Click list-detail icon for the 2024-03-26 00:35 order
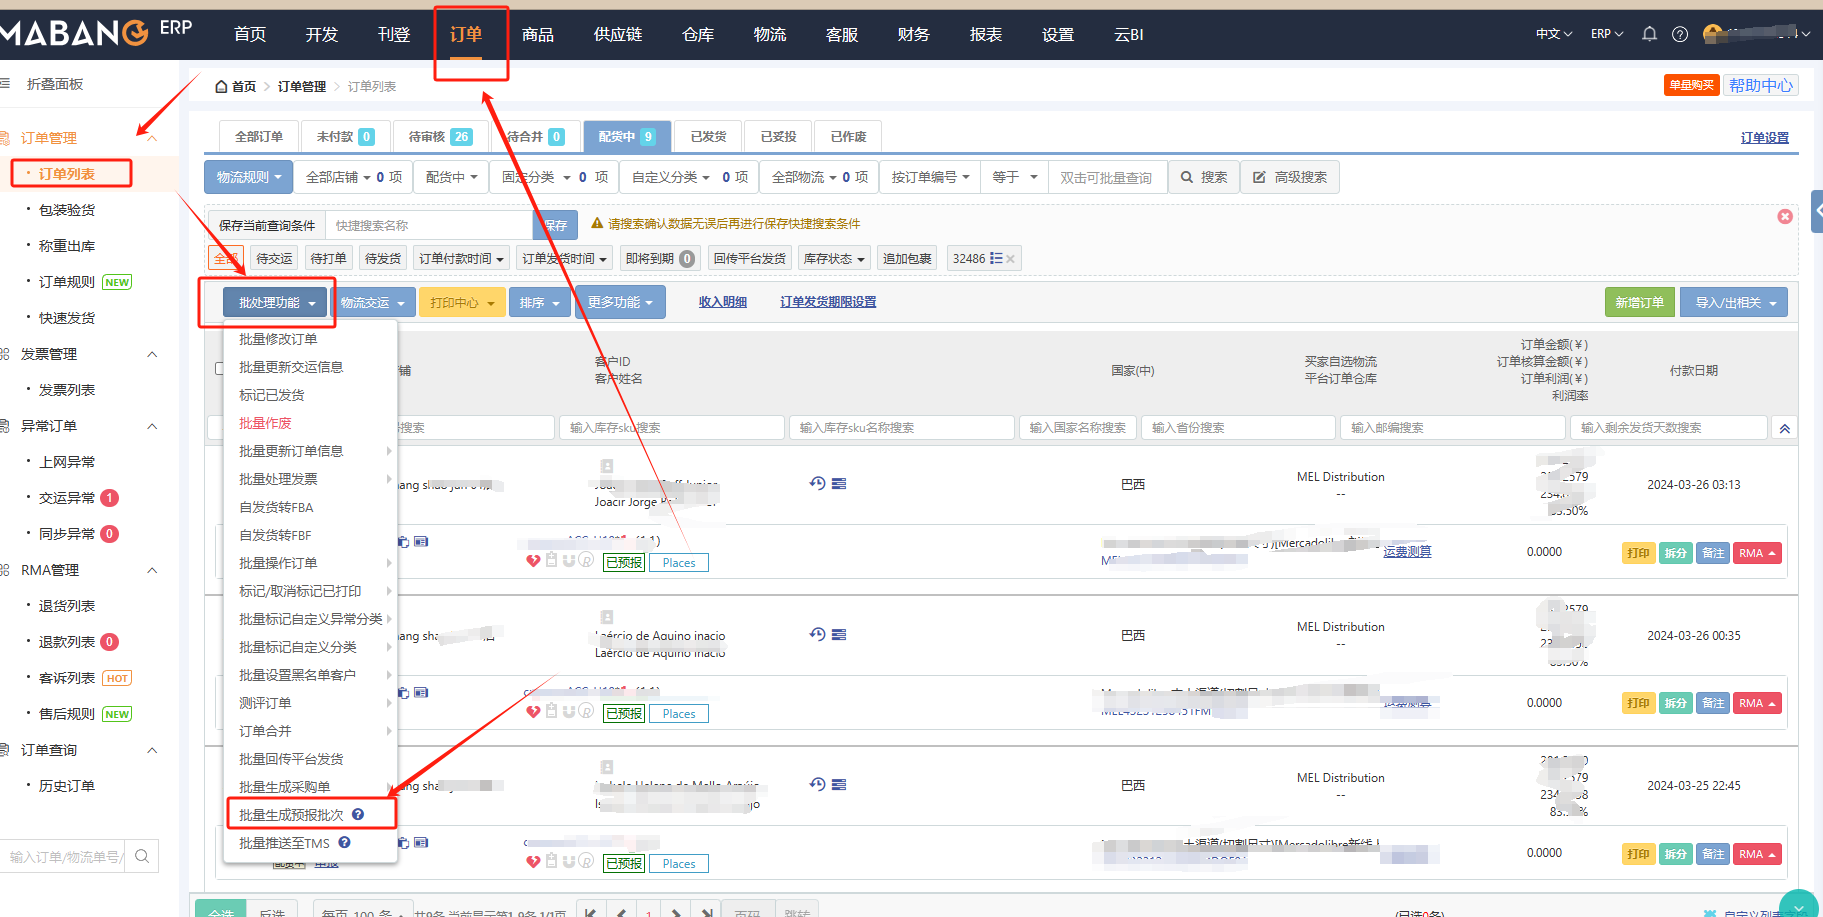The height and width of the screenshot is (917, 1823). [x=839, y=634]
